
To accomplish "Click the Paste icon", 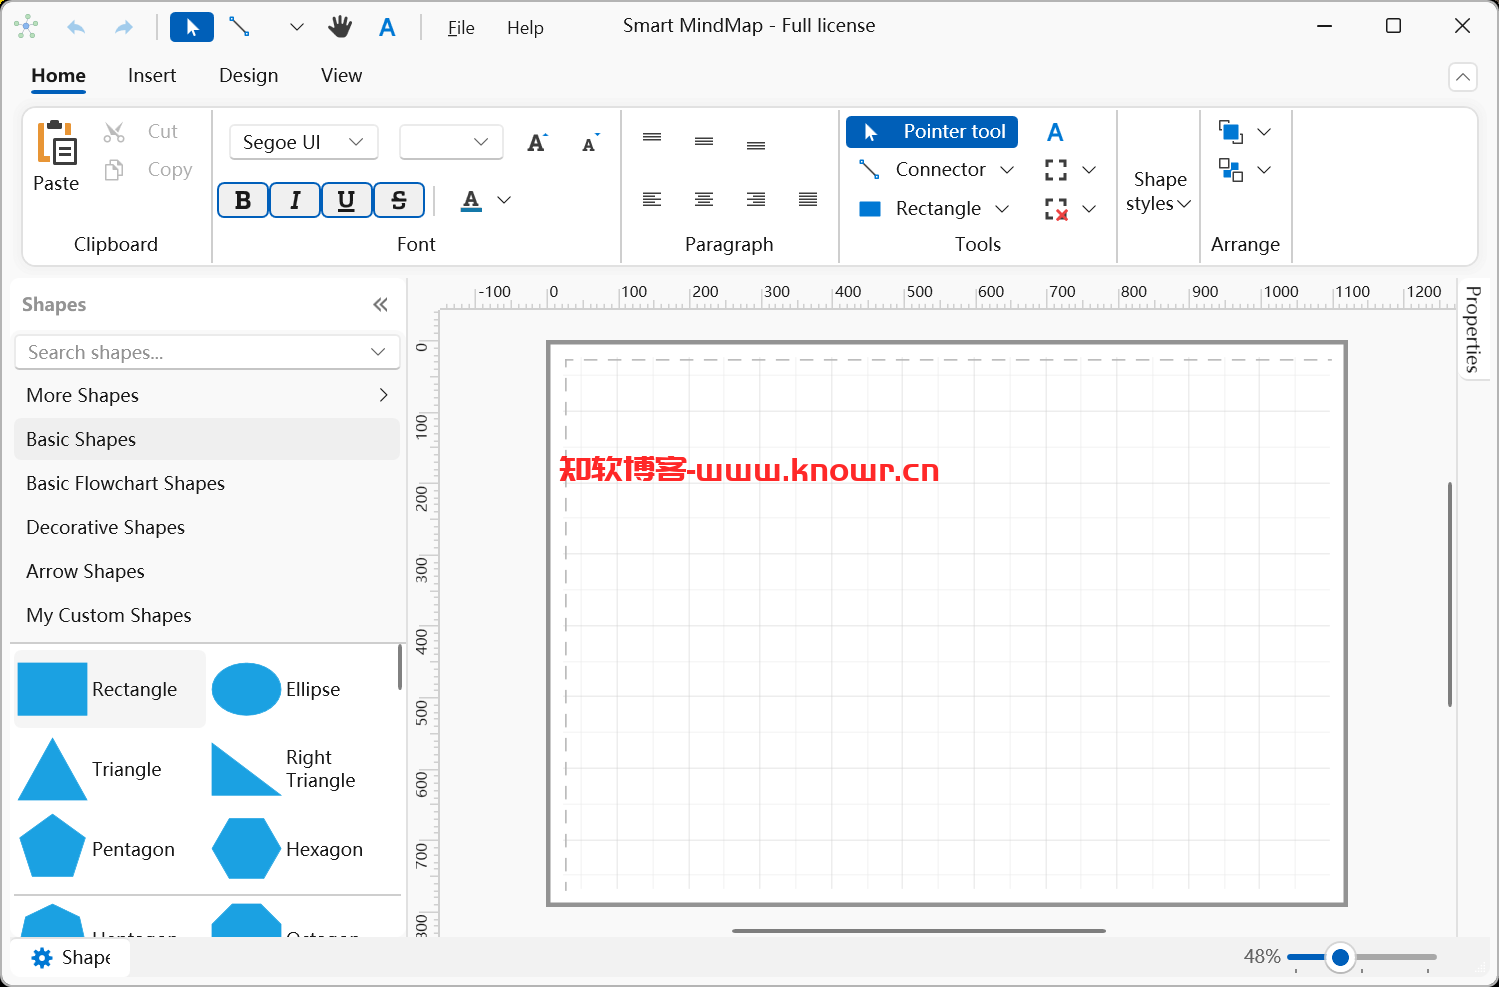I will tap(57, 142).
